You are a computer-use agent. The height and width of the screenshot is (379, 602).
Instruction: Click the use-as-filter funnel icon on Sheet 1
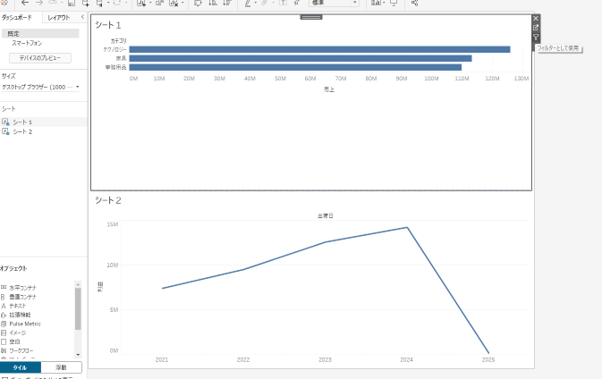point(536,37)
